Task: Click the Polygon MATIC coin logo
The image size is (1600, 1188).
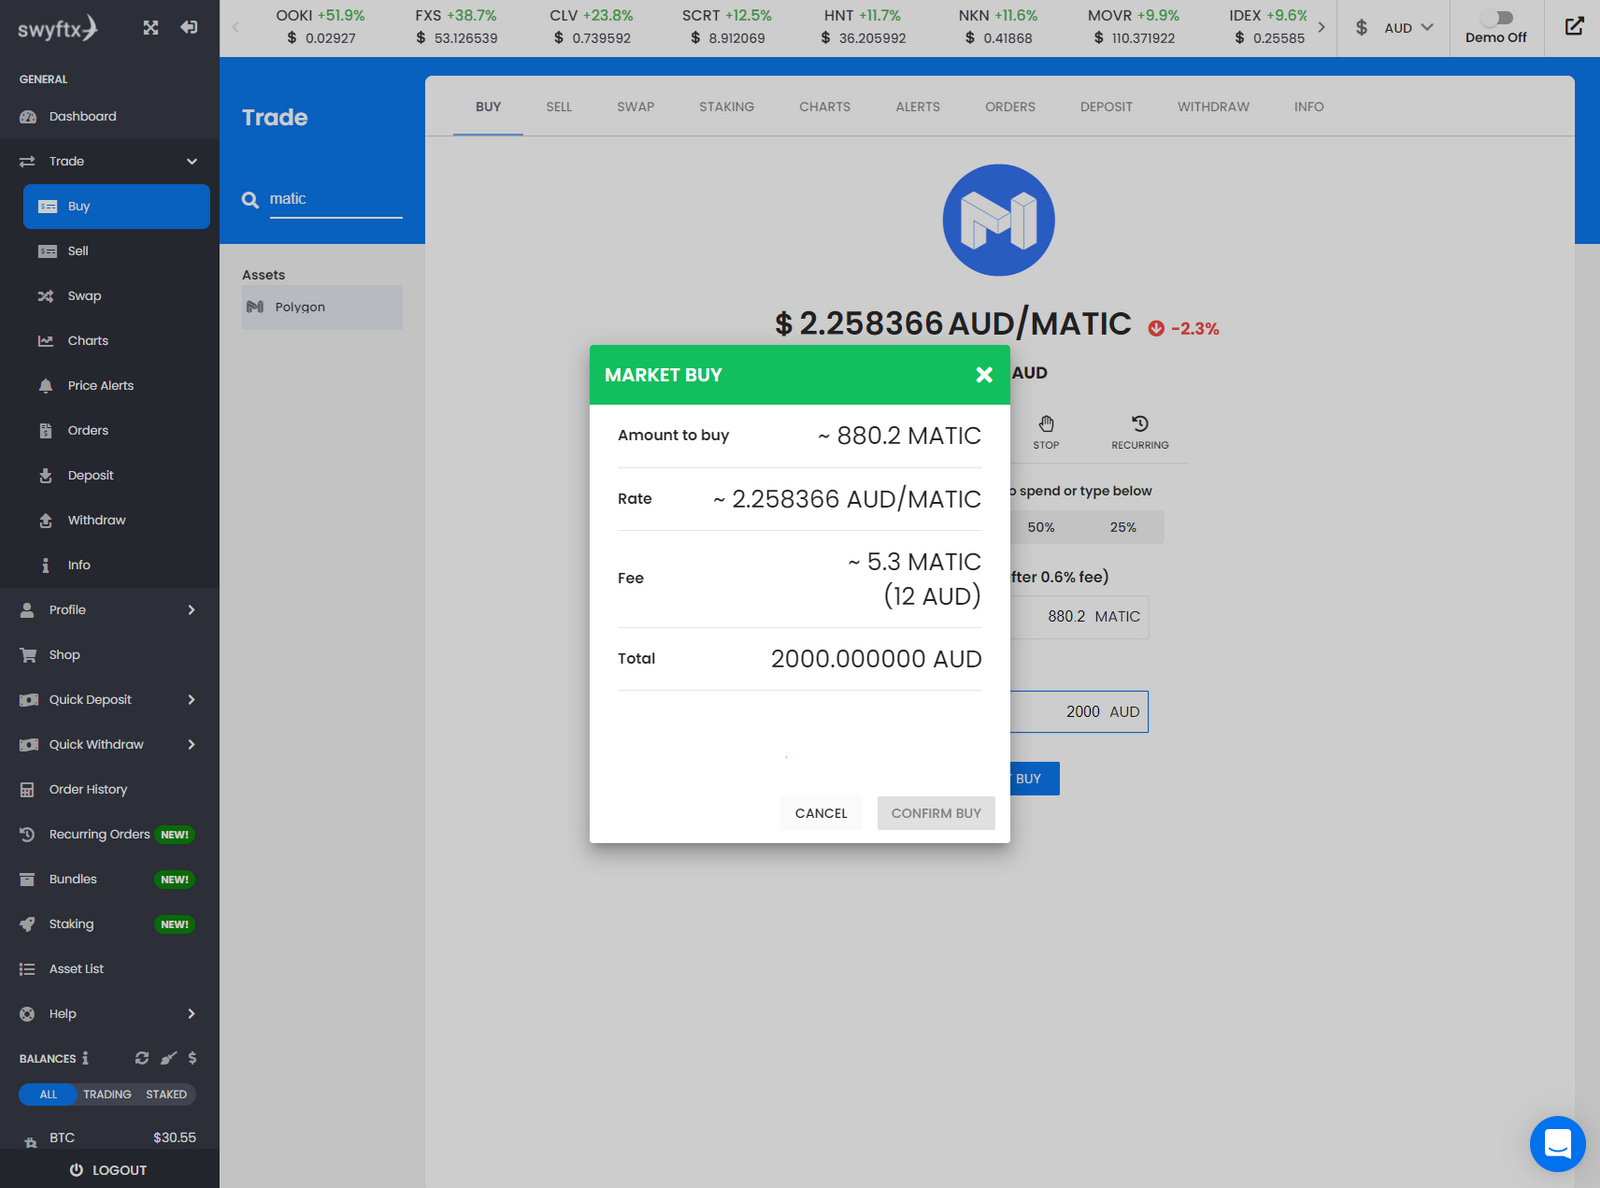Action: pos(999,220)
